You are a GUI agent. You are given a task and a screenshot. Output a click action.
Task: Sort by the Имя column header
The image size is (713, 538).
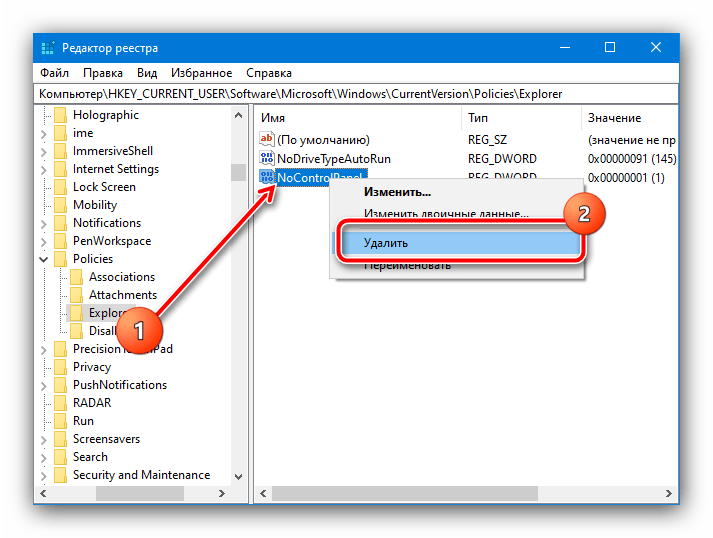(358, 118)
